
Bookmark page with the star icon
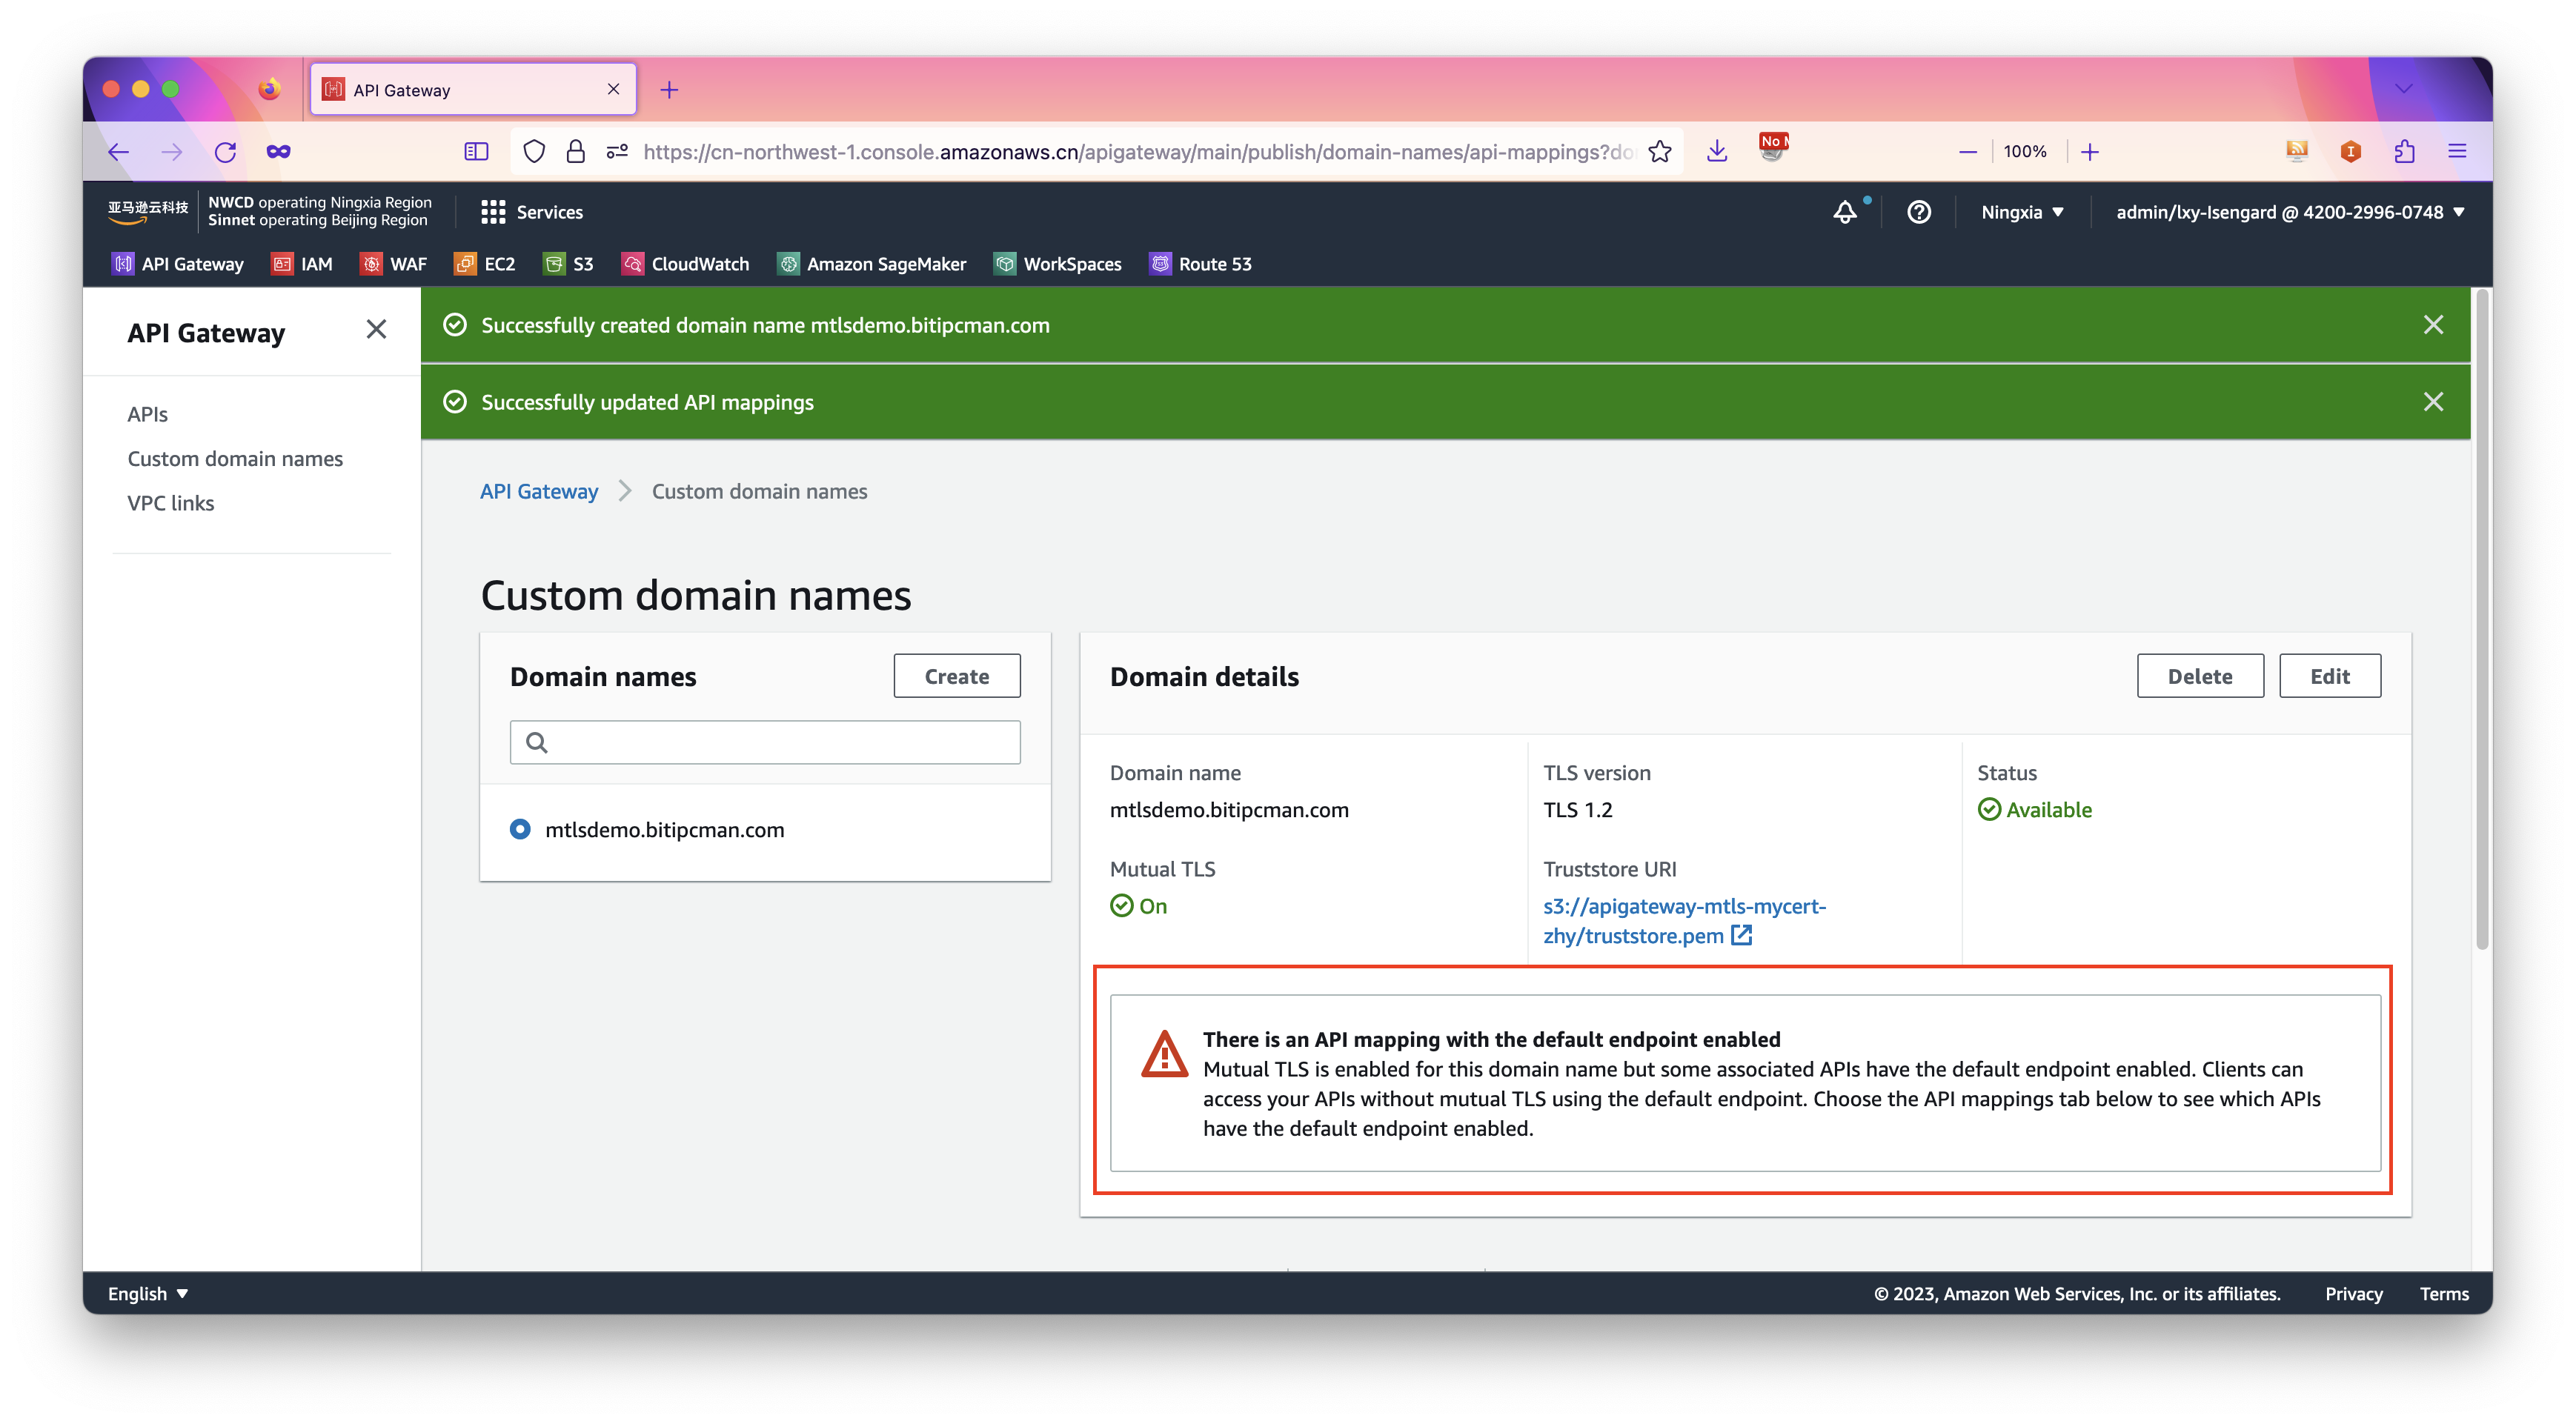(x=1660, y=152)
